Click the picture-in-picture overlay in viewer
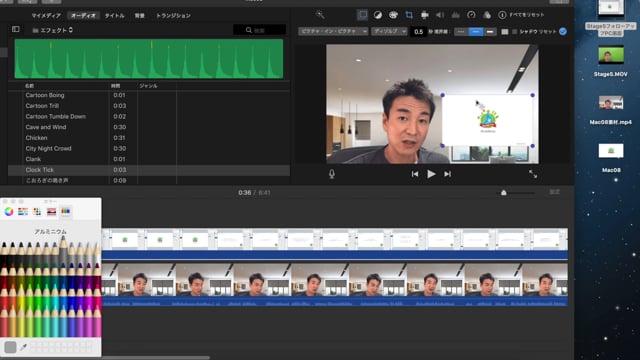Viewport: 640px width, 360px height. (487, 120)
